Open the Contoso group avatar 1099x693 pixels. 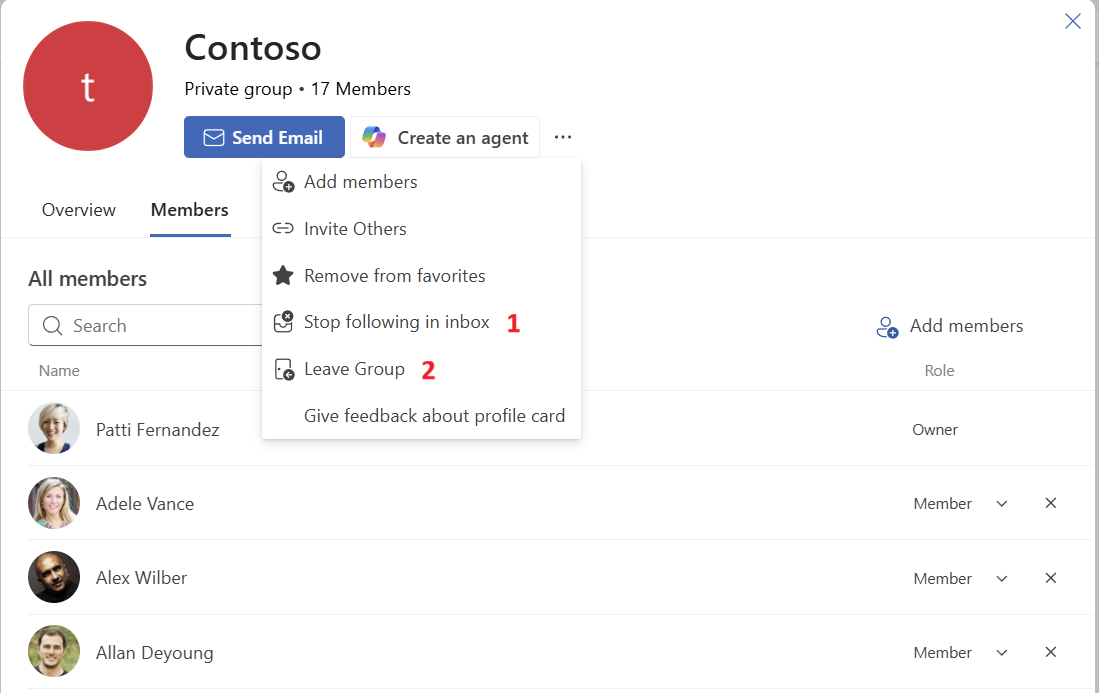(88, 86)
